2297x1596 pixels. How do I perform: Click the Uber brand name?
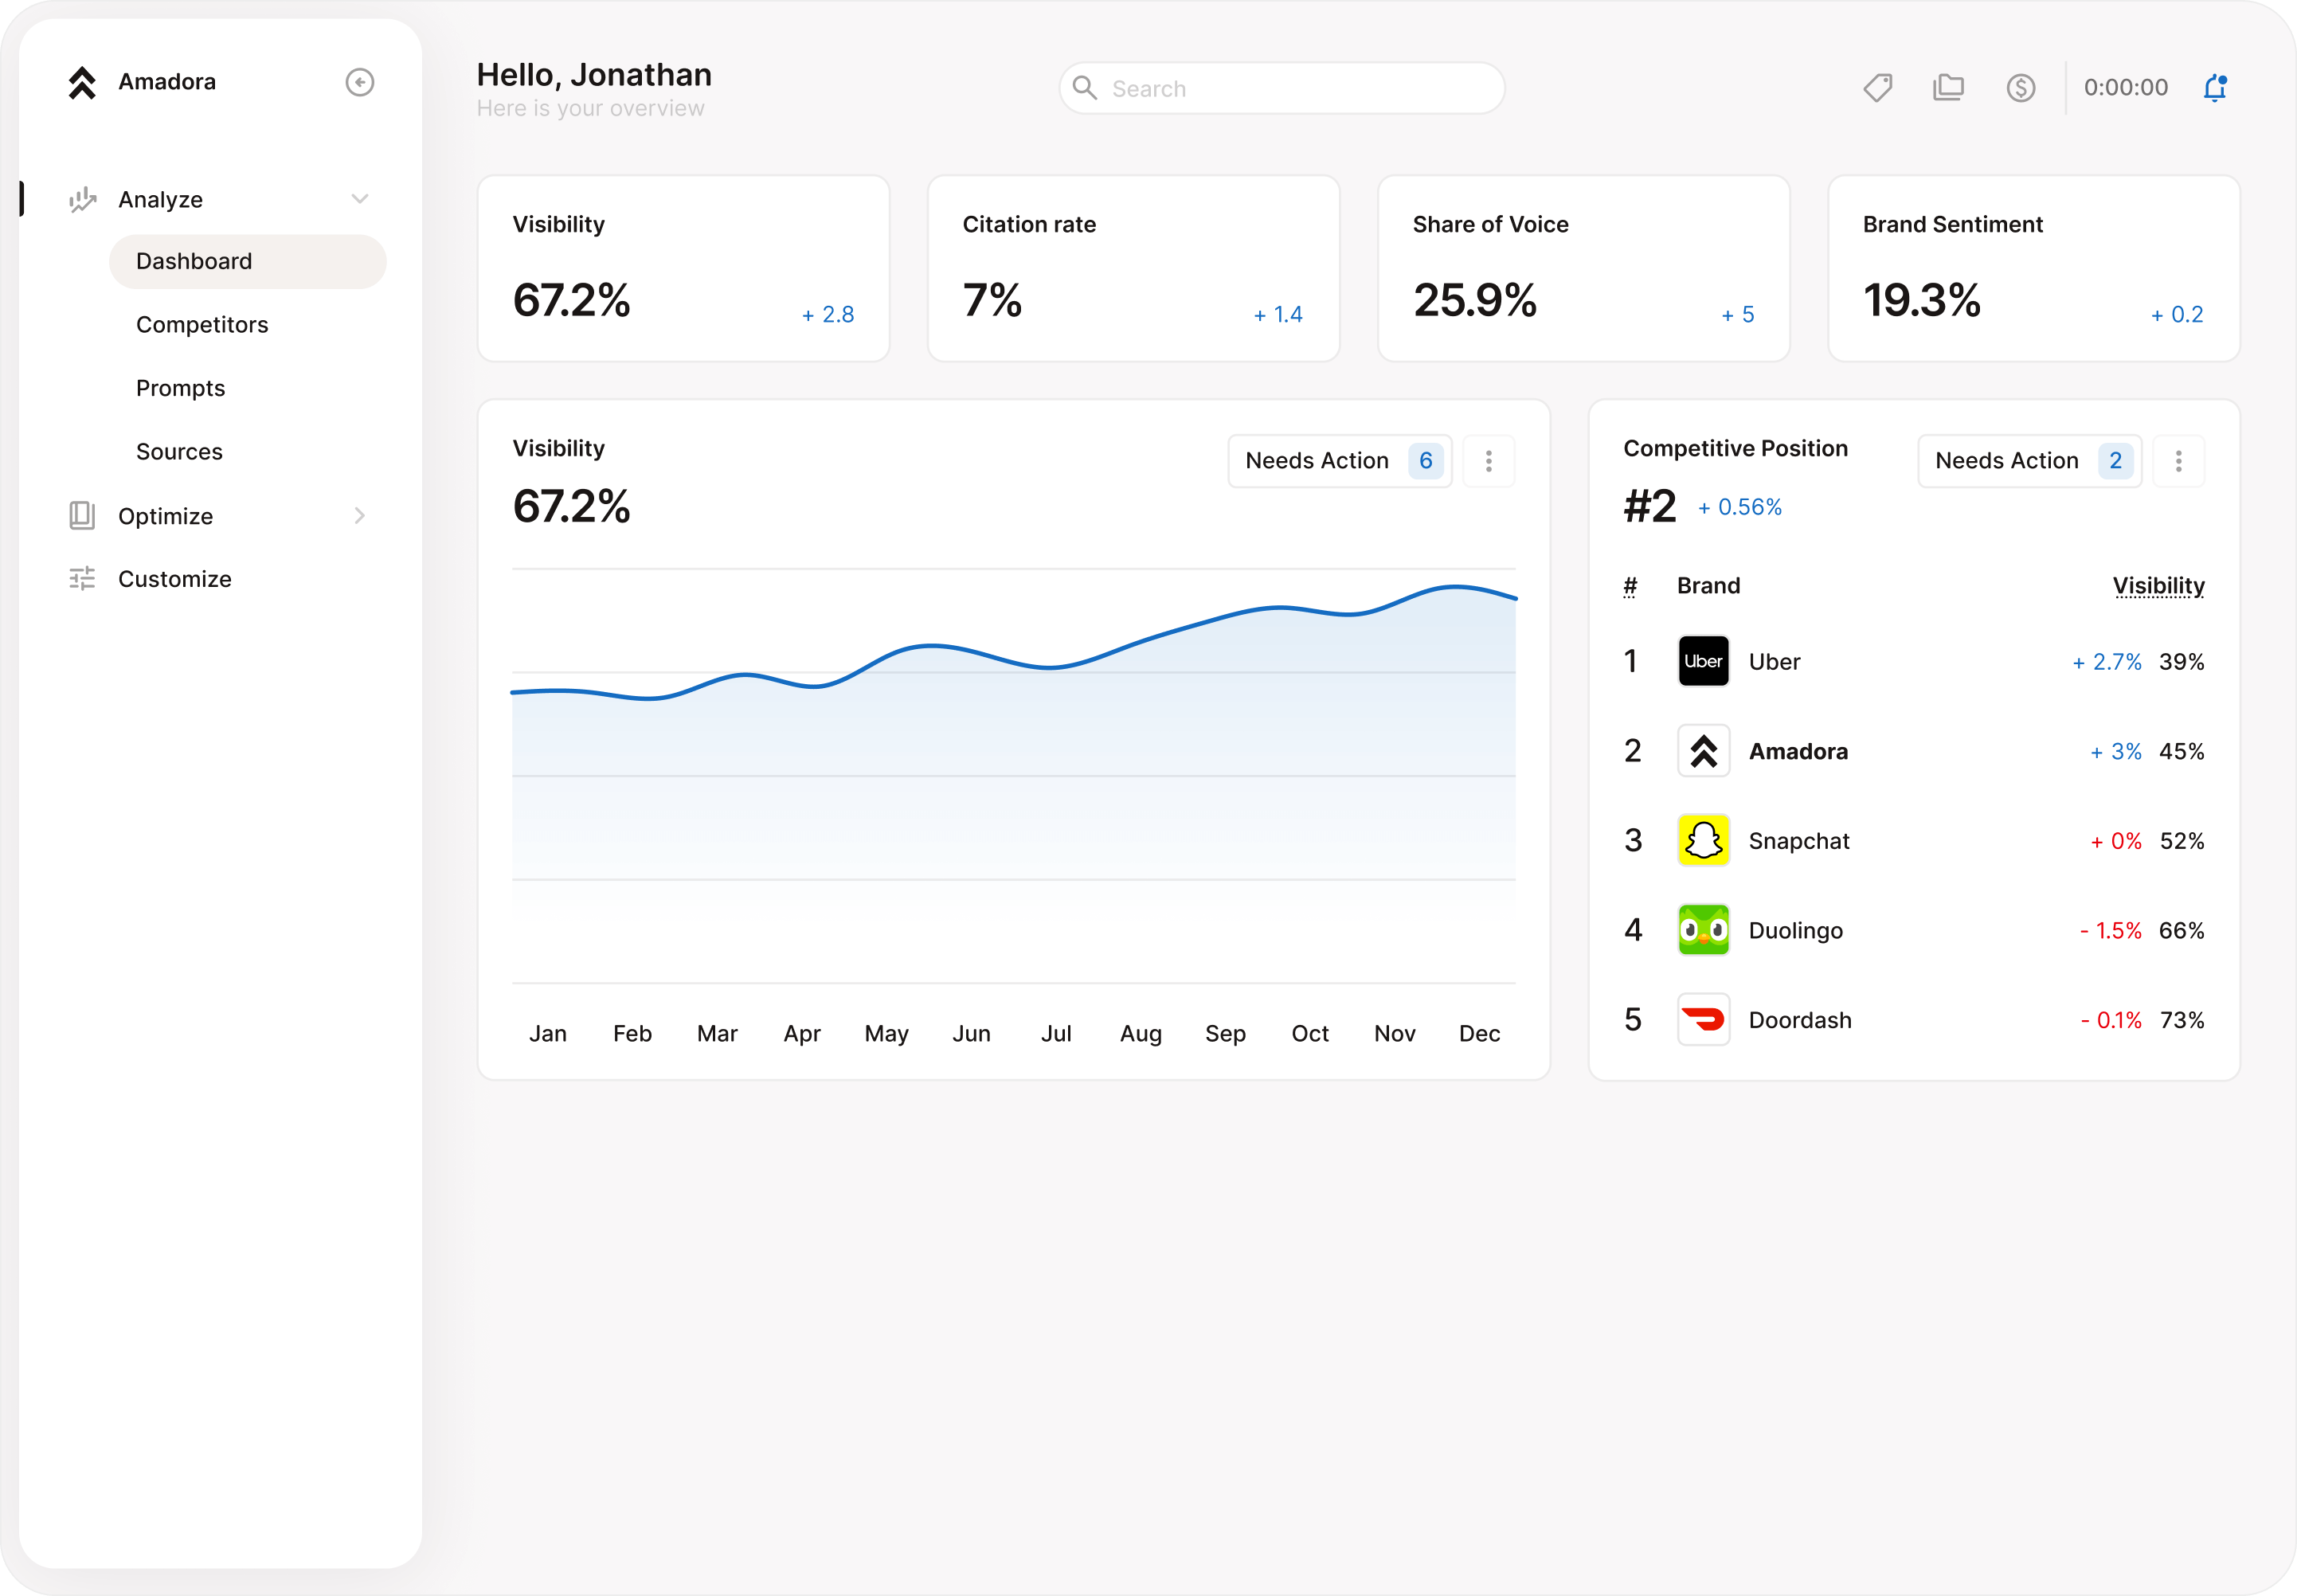[x=1775, y=662]
